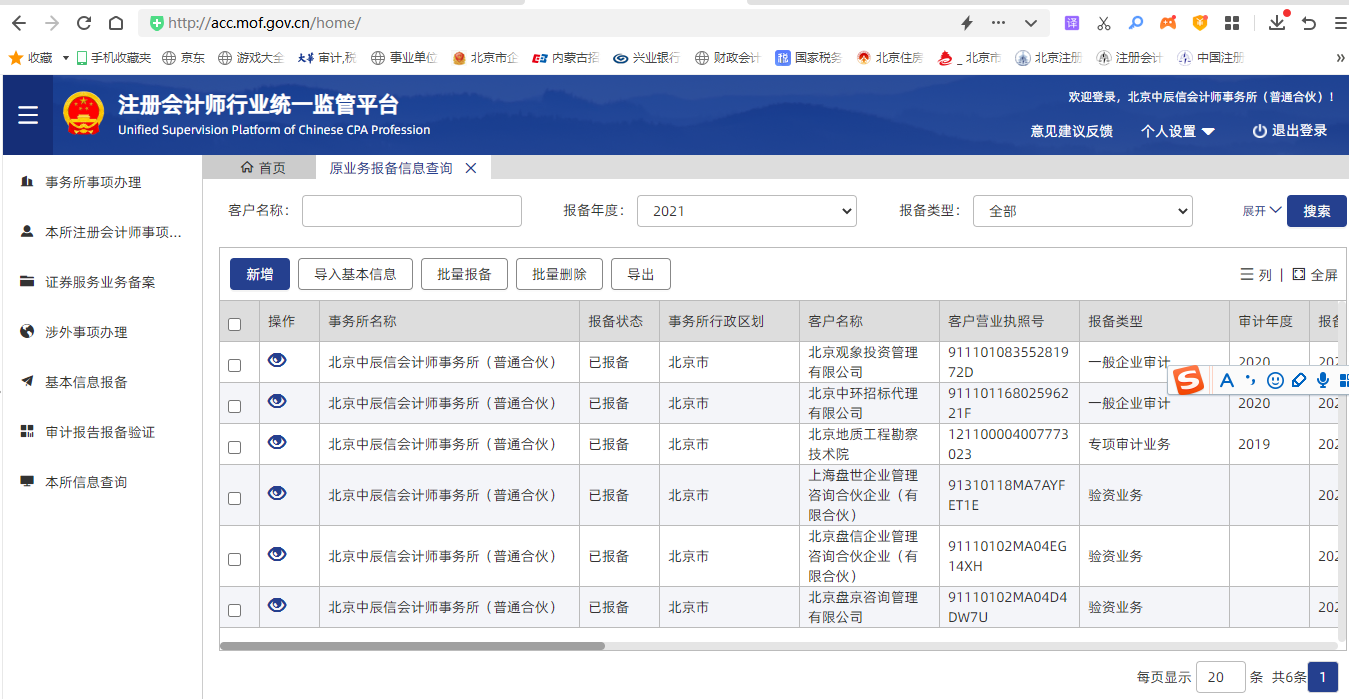The image size is (1349, 699).
Task: Click the 退出登录 power icon
Action: pyautogui.click(x=1259, y=131)
